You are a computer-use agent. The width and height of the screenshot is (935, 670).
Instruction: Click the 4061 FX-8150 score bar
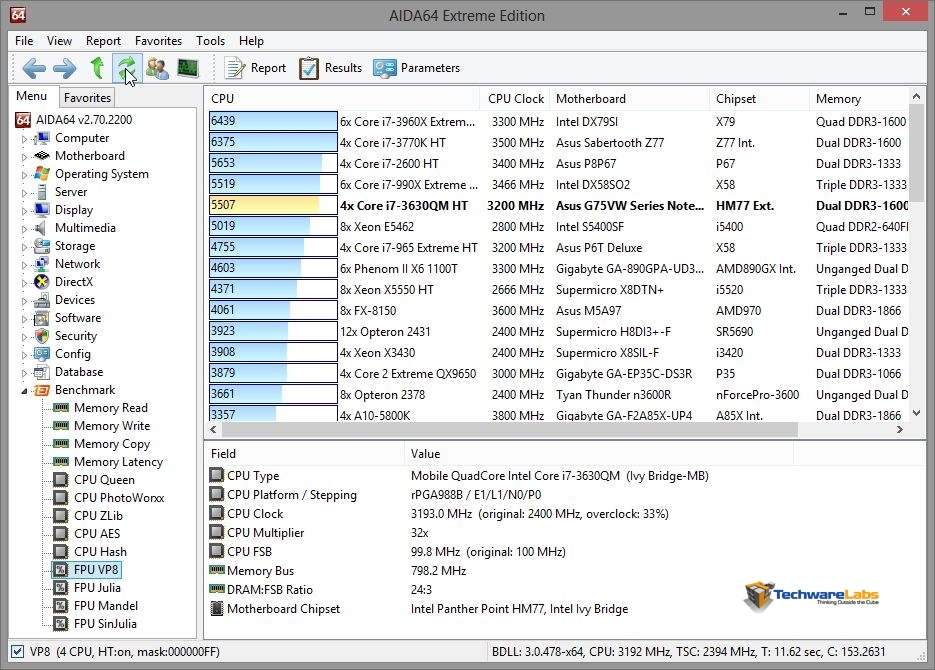click(273, 310)
